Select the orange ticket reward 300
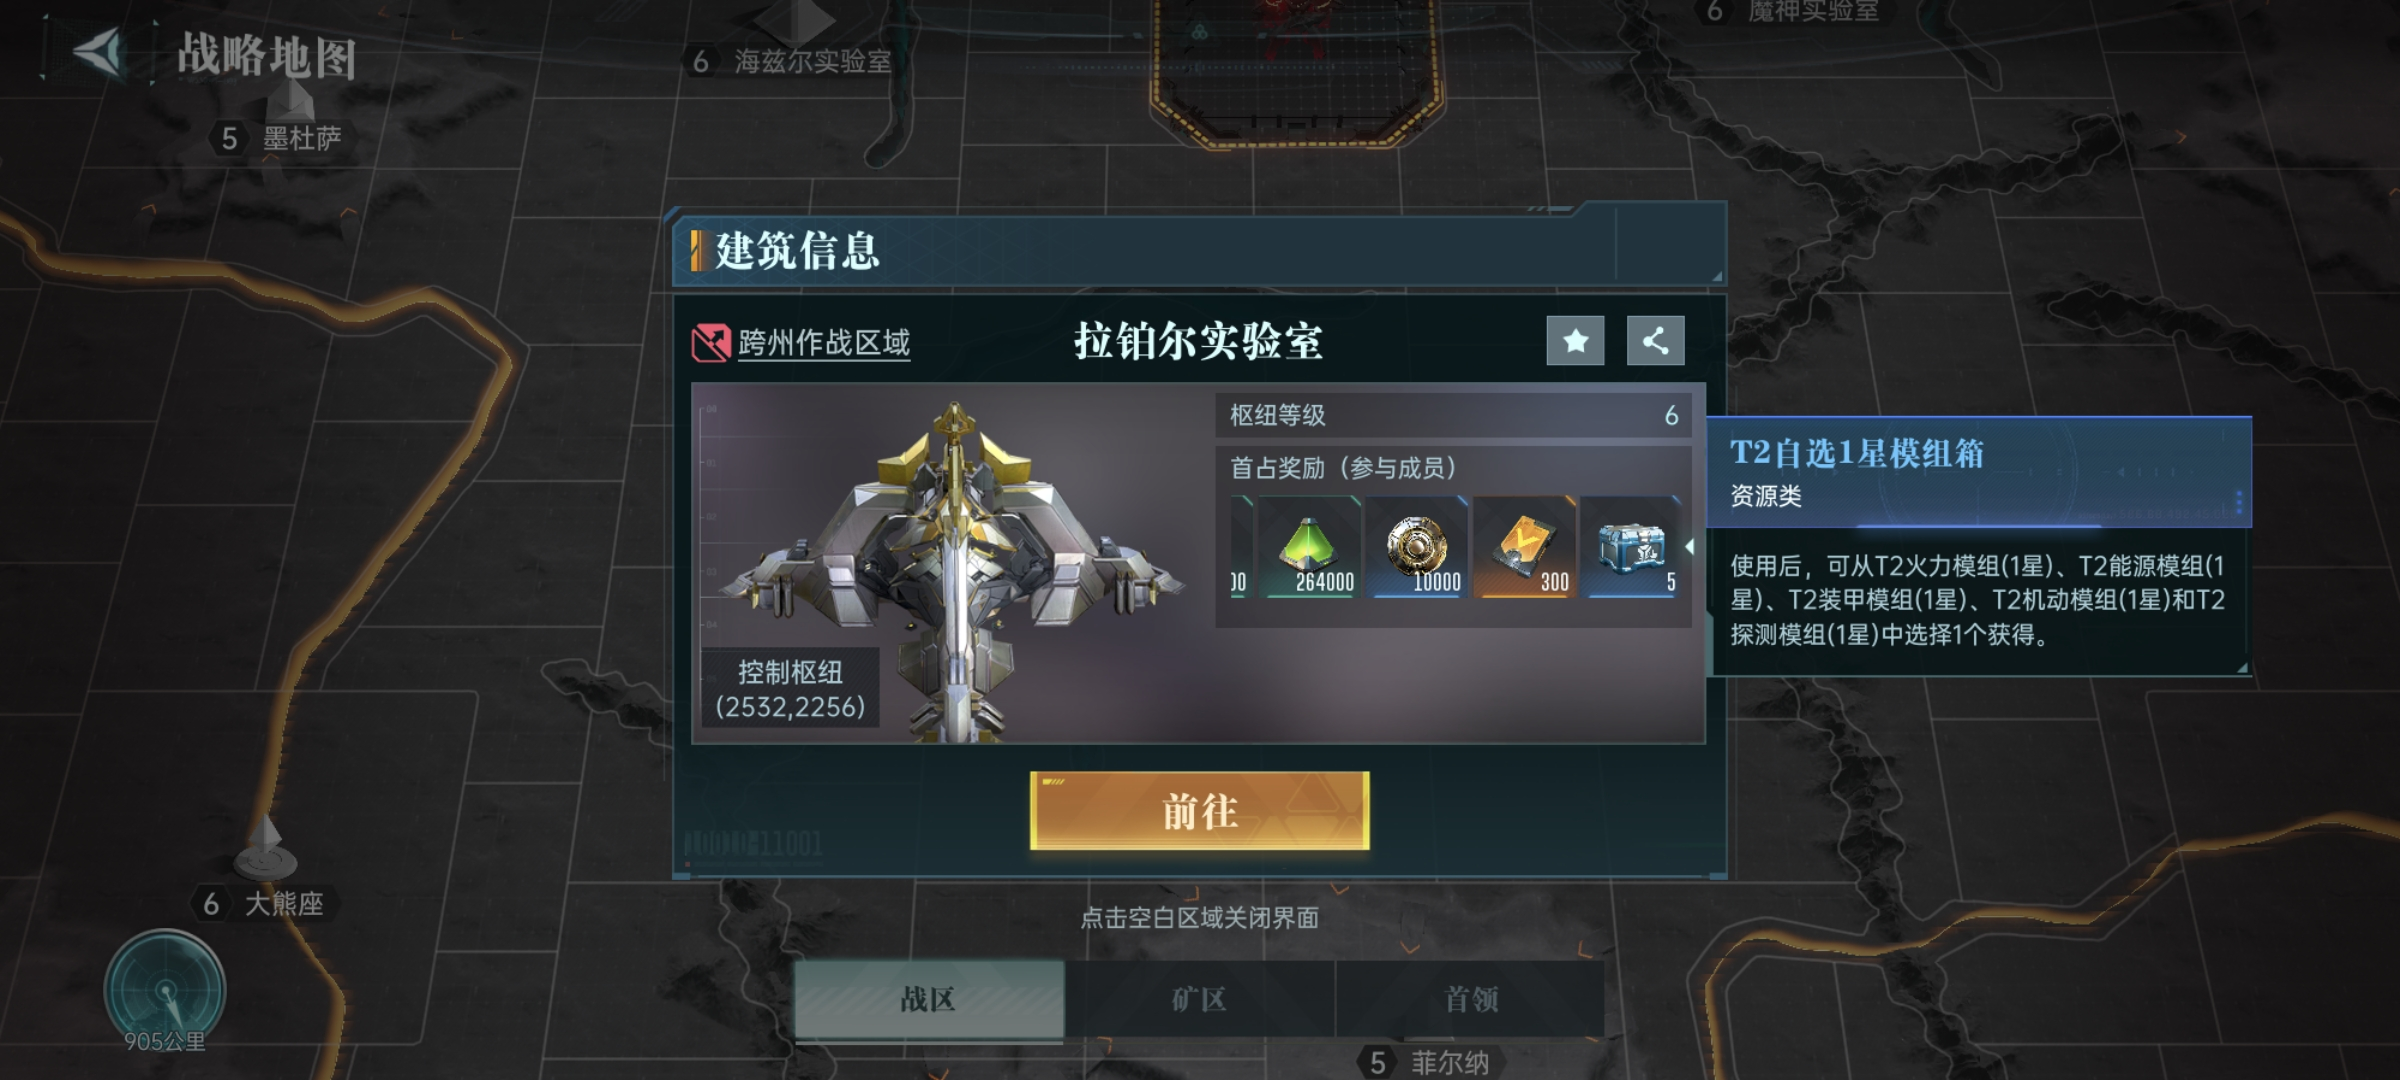This screenshot has width=2400, height=1080. [x=1524, y=548]
